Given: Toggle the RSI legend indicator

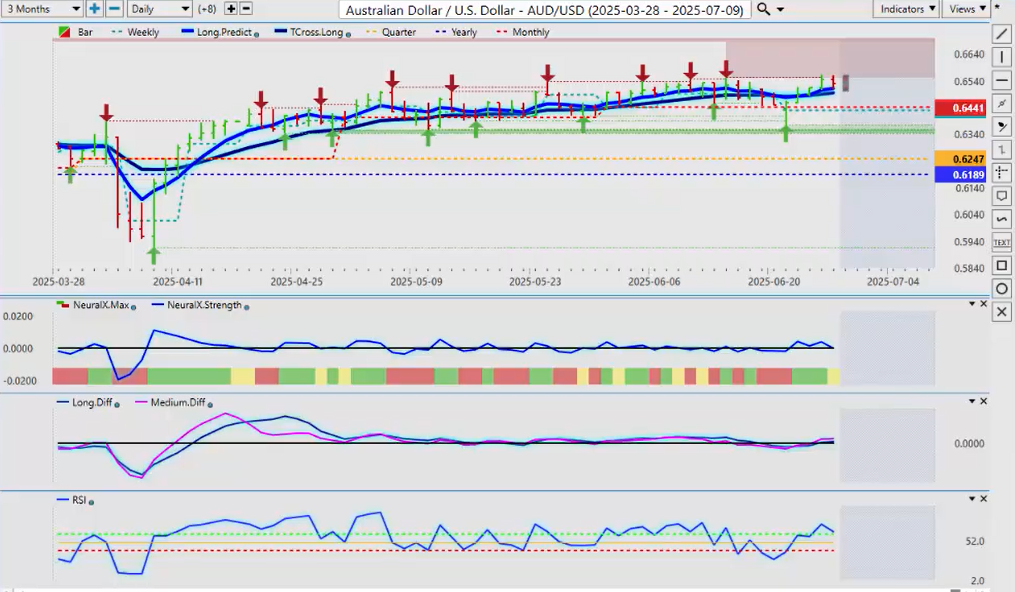Looking at the screenshot, I should tap(77, 500).
